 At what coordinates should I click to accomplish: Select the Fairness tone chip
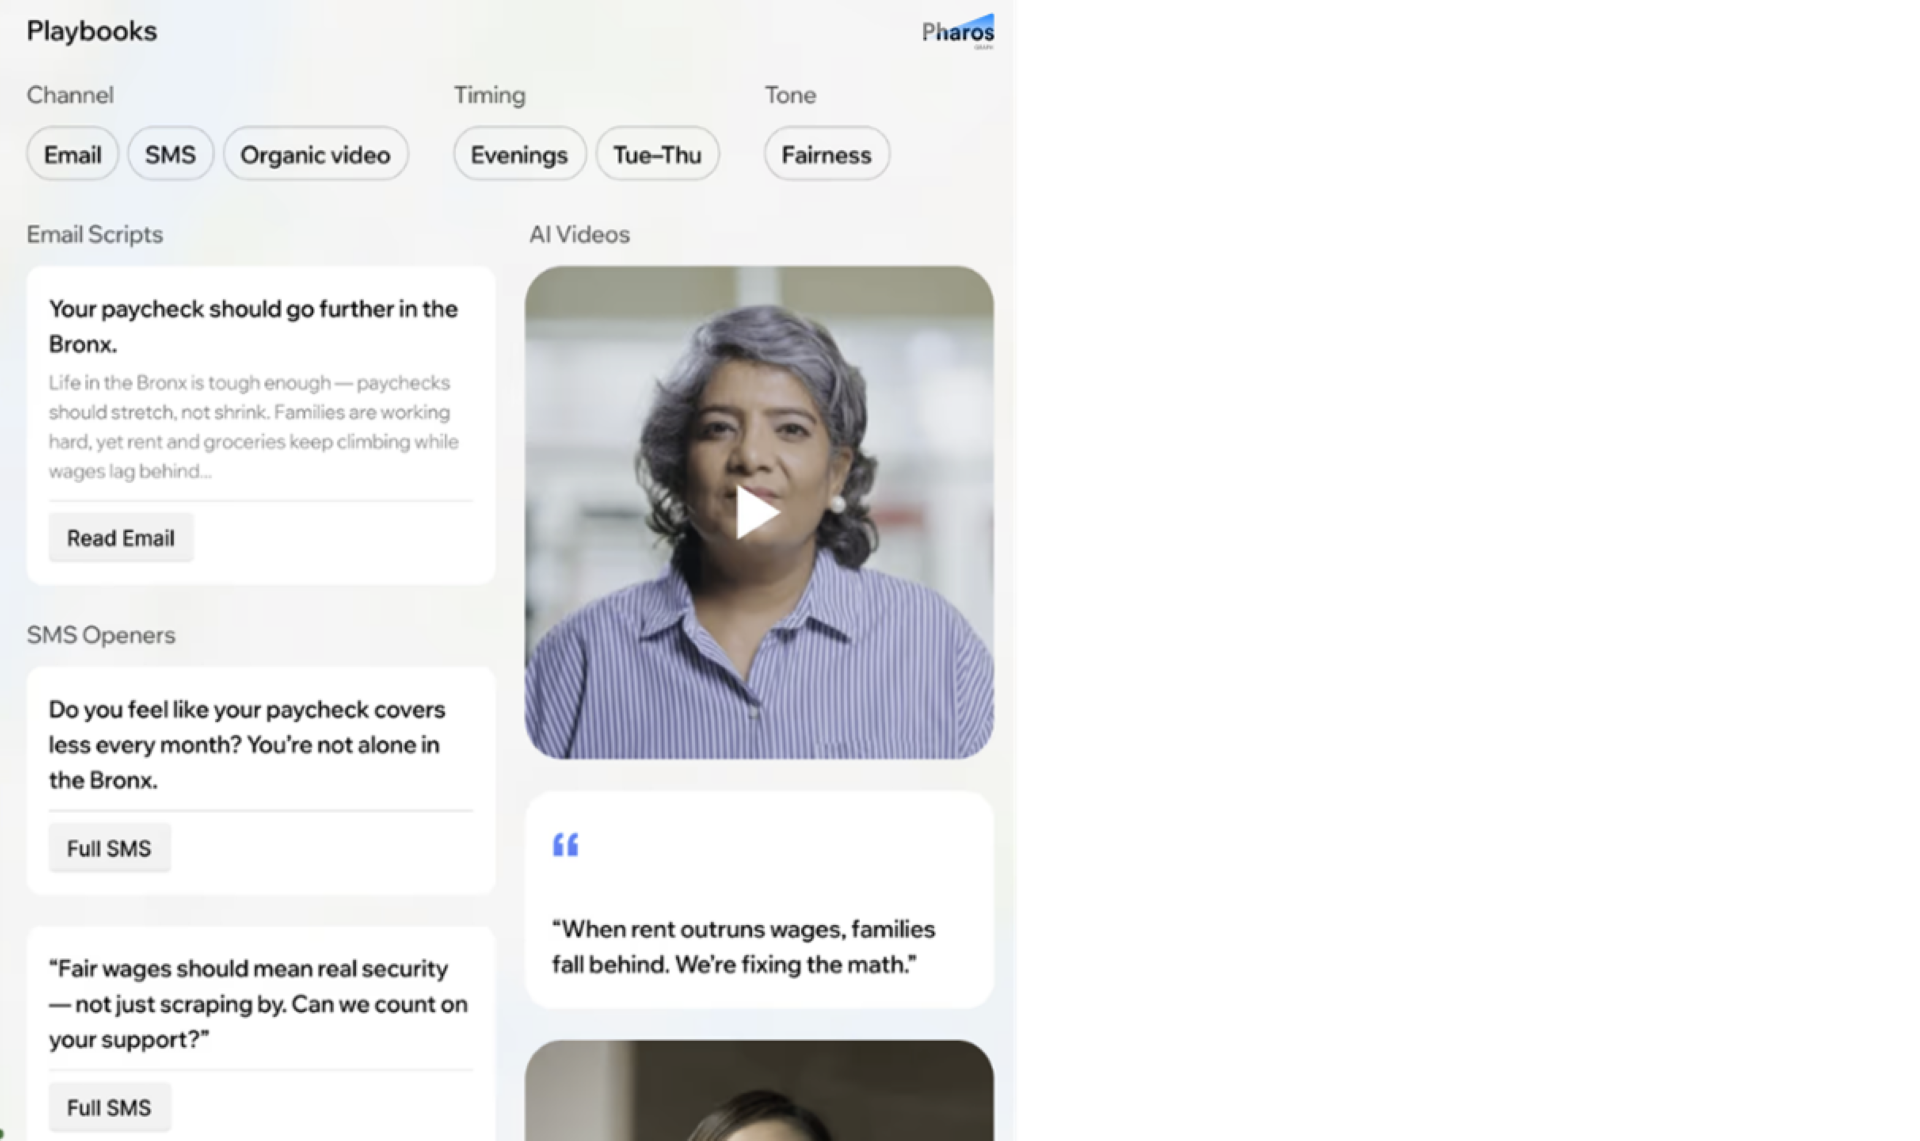tap(826, 155)
